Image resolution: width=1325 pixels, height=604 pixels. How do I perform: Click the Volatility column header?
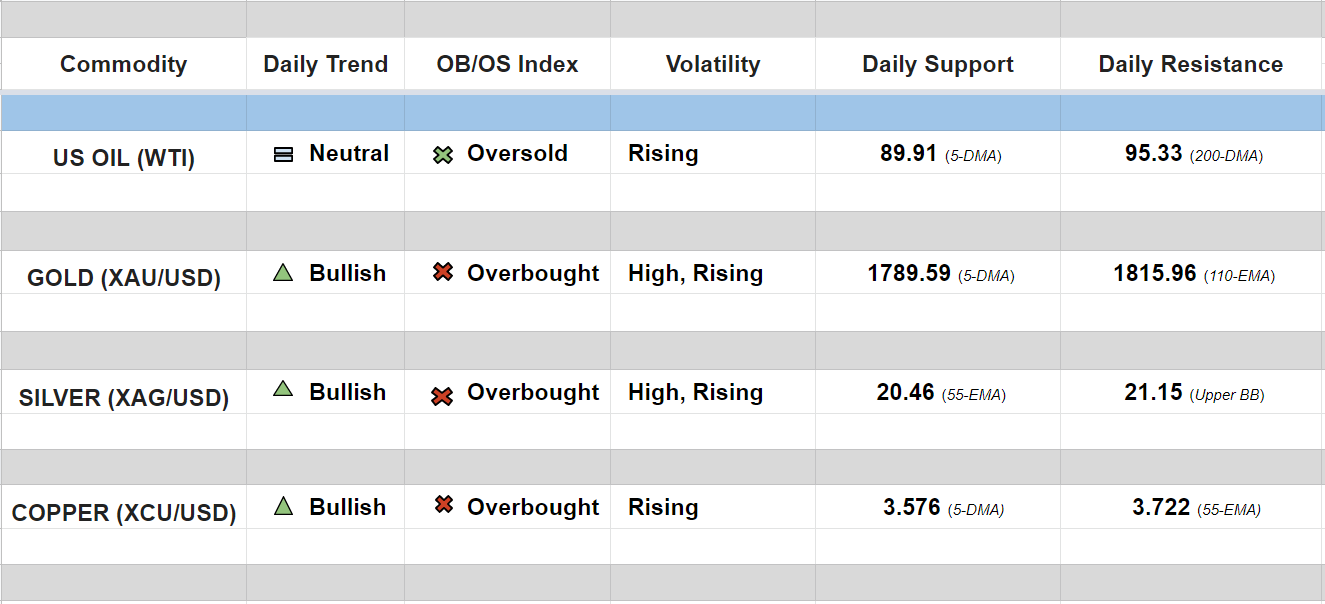coord(713,65)
